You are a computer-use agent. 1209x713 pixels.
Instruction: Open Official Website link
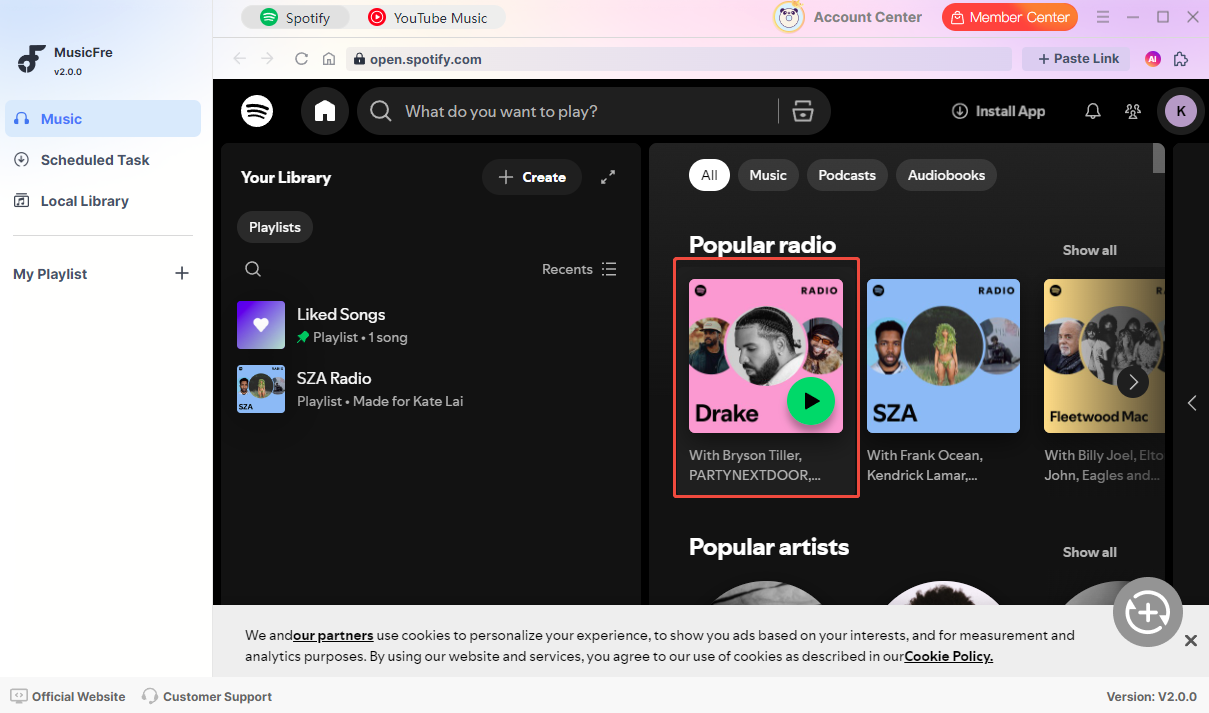tap(68, 696)
